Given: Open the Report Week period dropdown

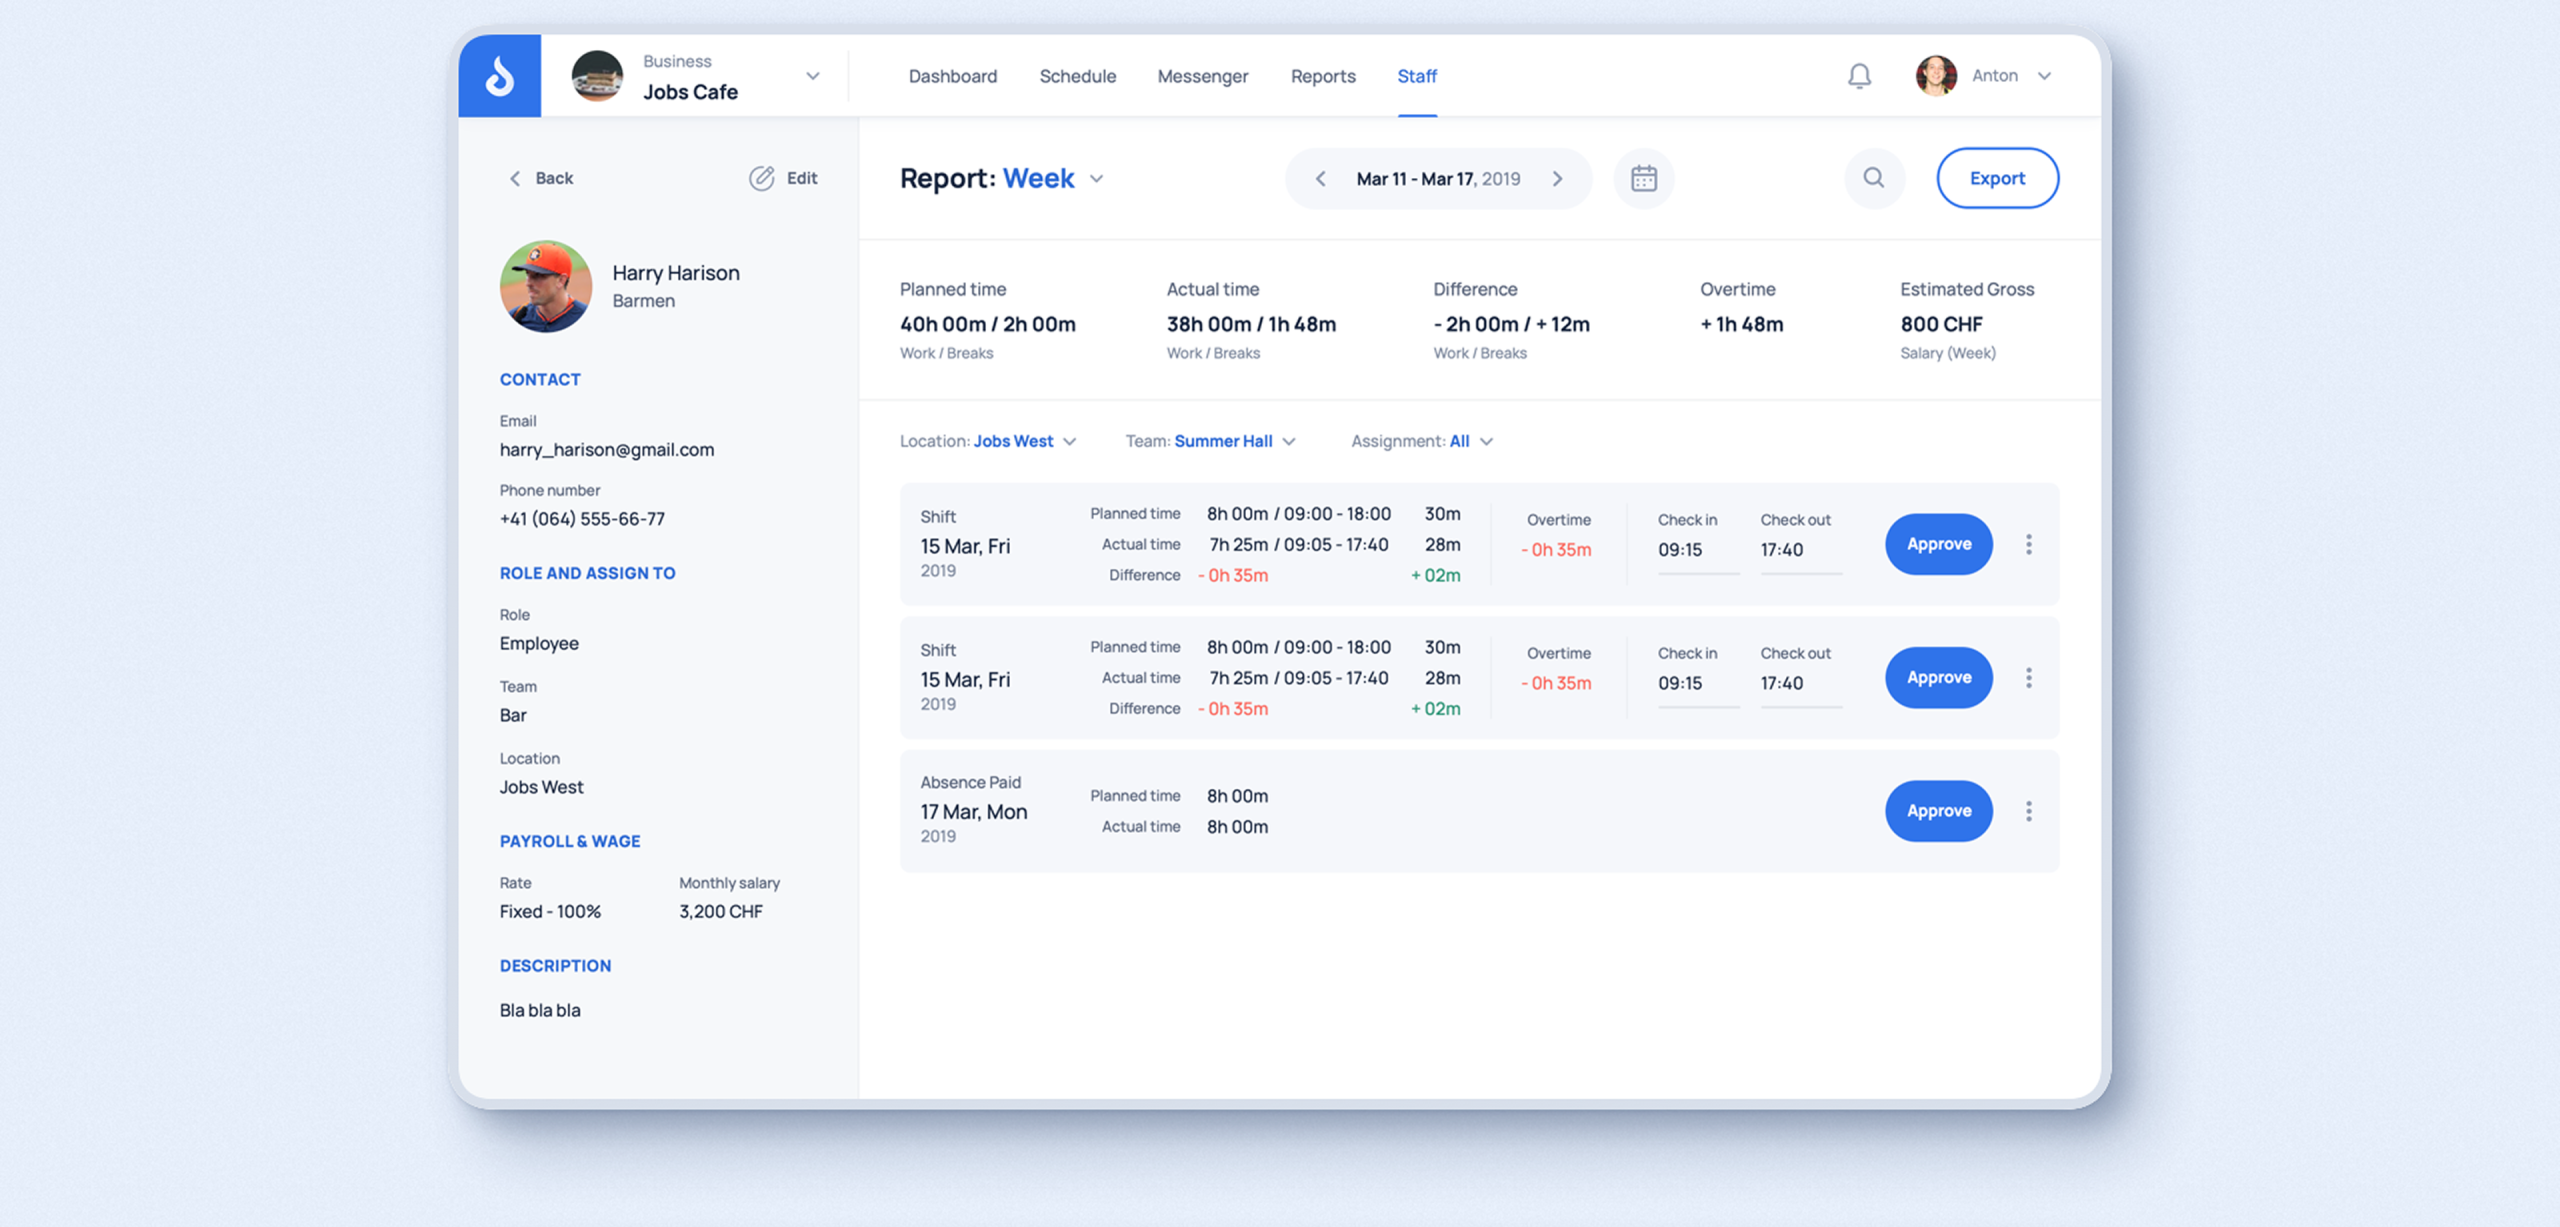Looking at the screenshot, I should (1096, 179).
